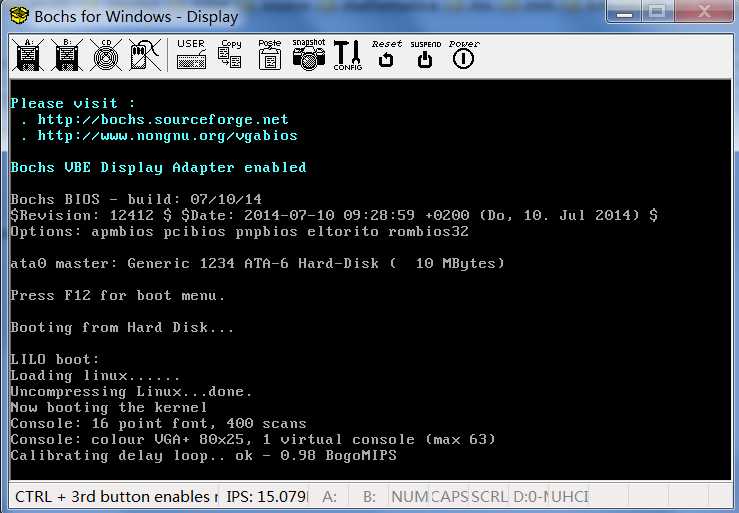
Task: Click the 'ata0 master: Generic 1234' line
Action: 257,263
